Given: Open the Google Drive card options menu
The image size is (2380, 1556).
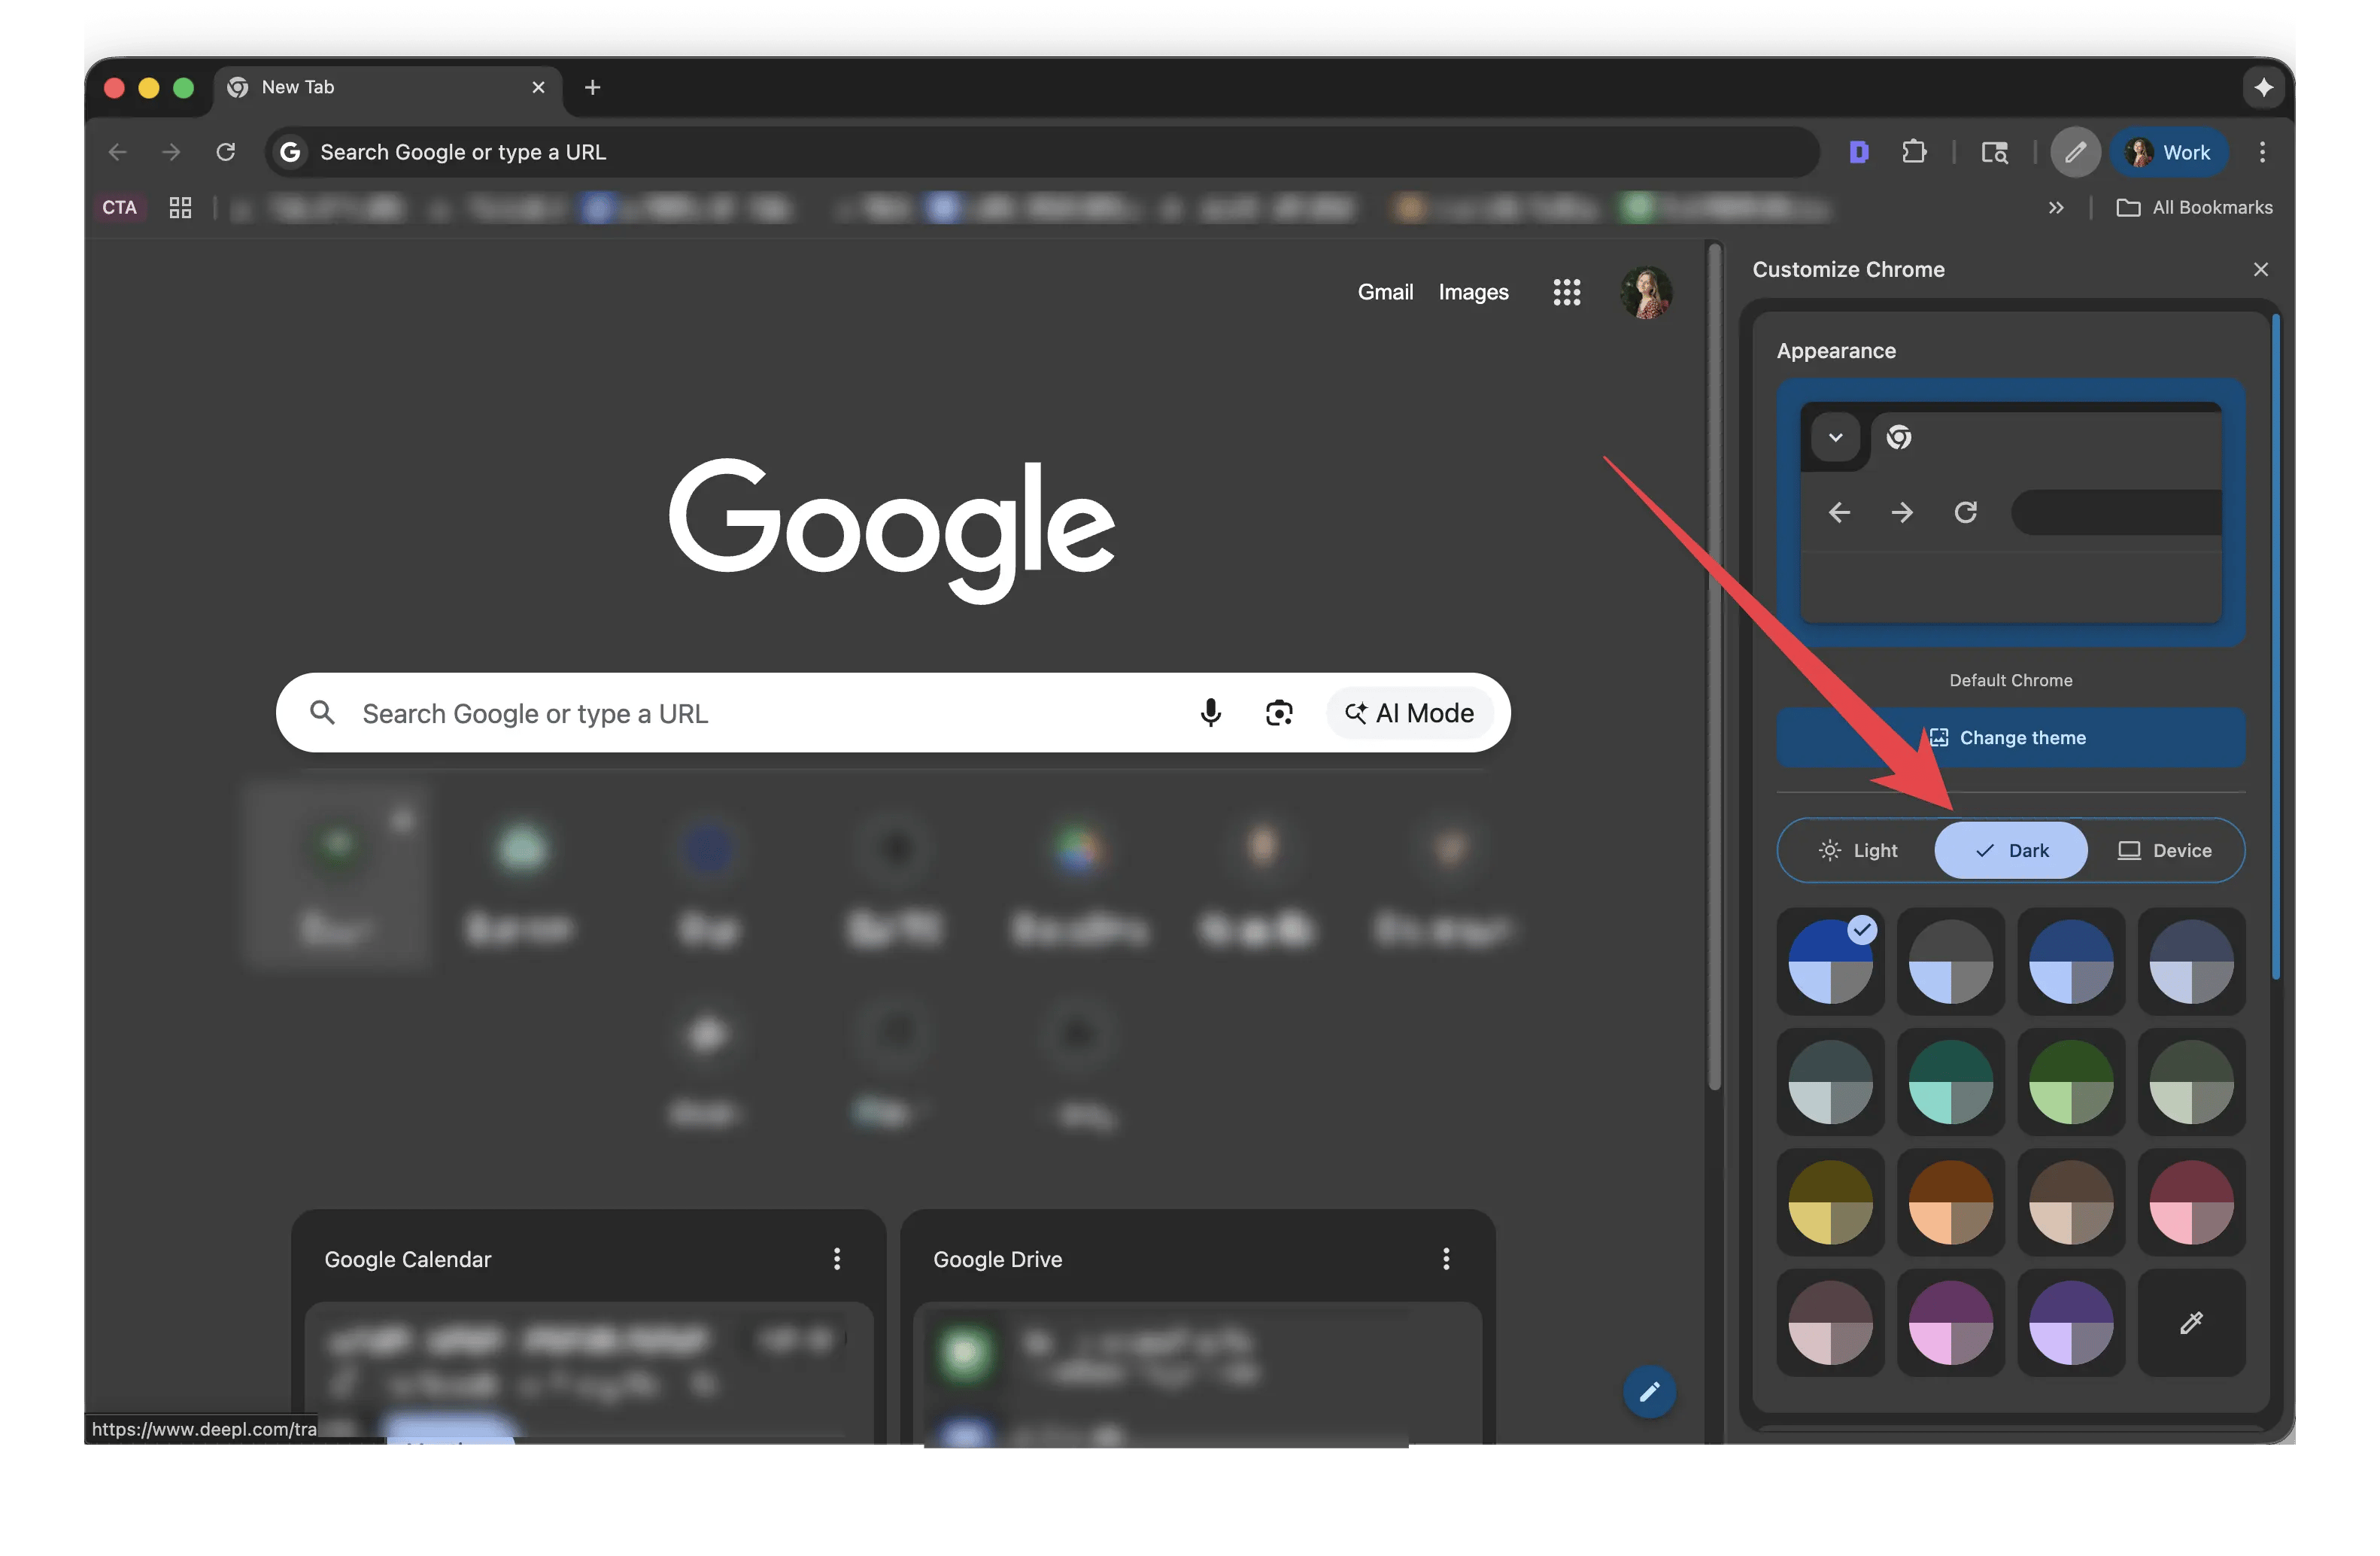Looking at the screenshot, I should (x=1446, y=1259).
